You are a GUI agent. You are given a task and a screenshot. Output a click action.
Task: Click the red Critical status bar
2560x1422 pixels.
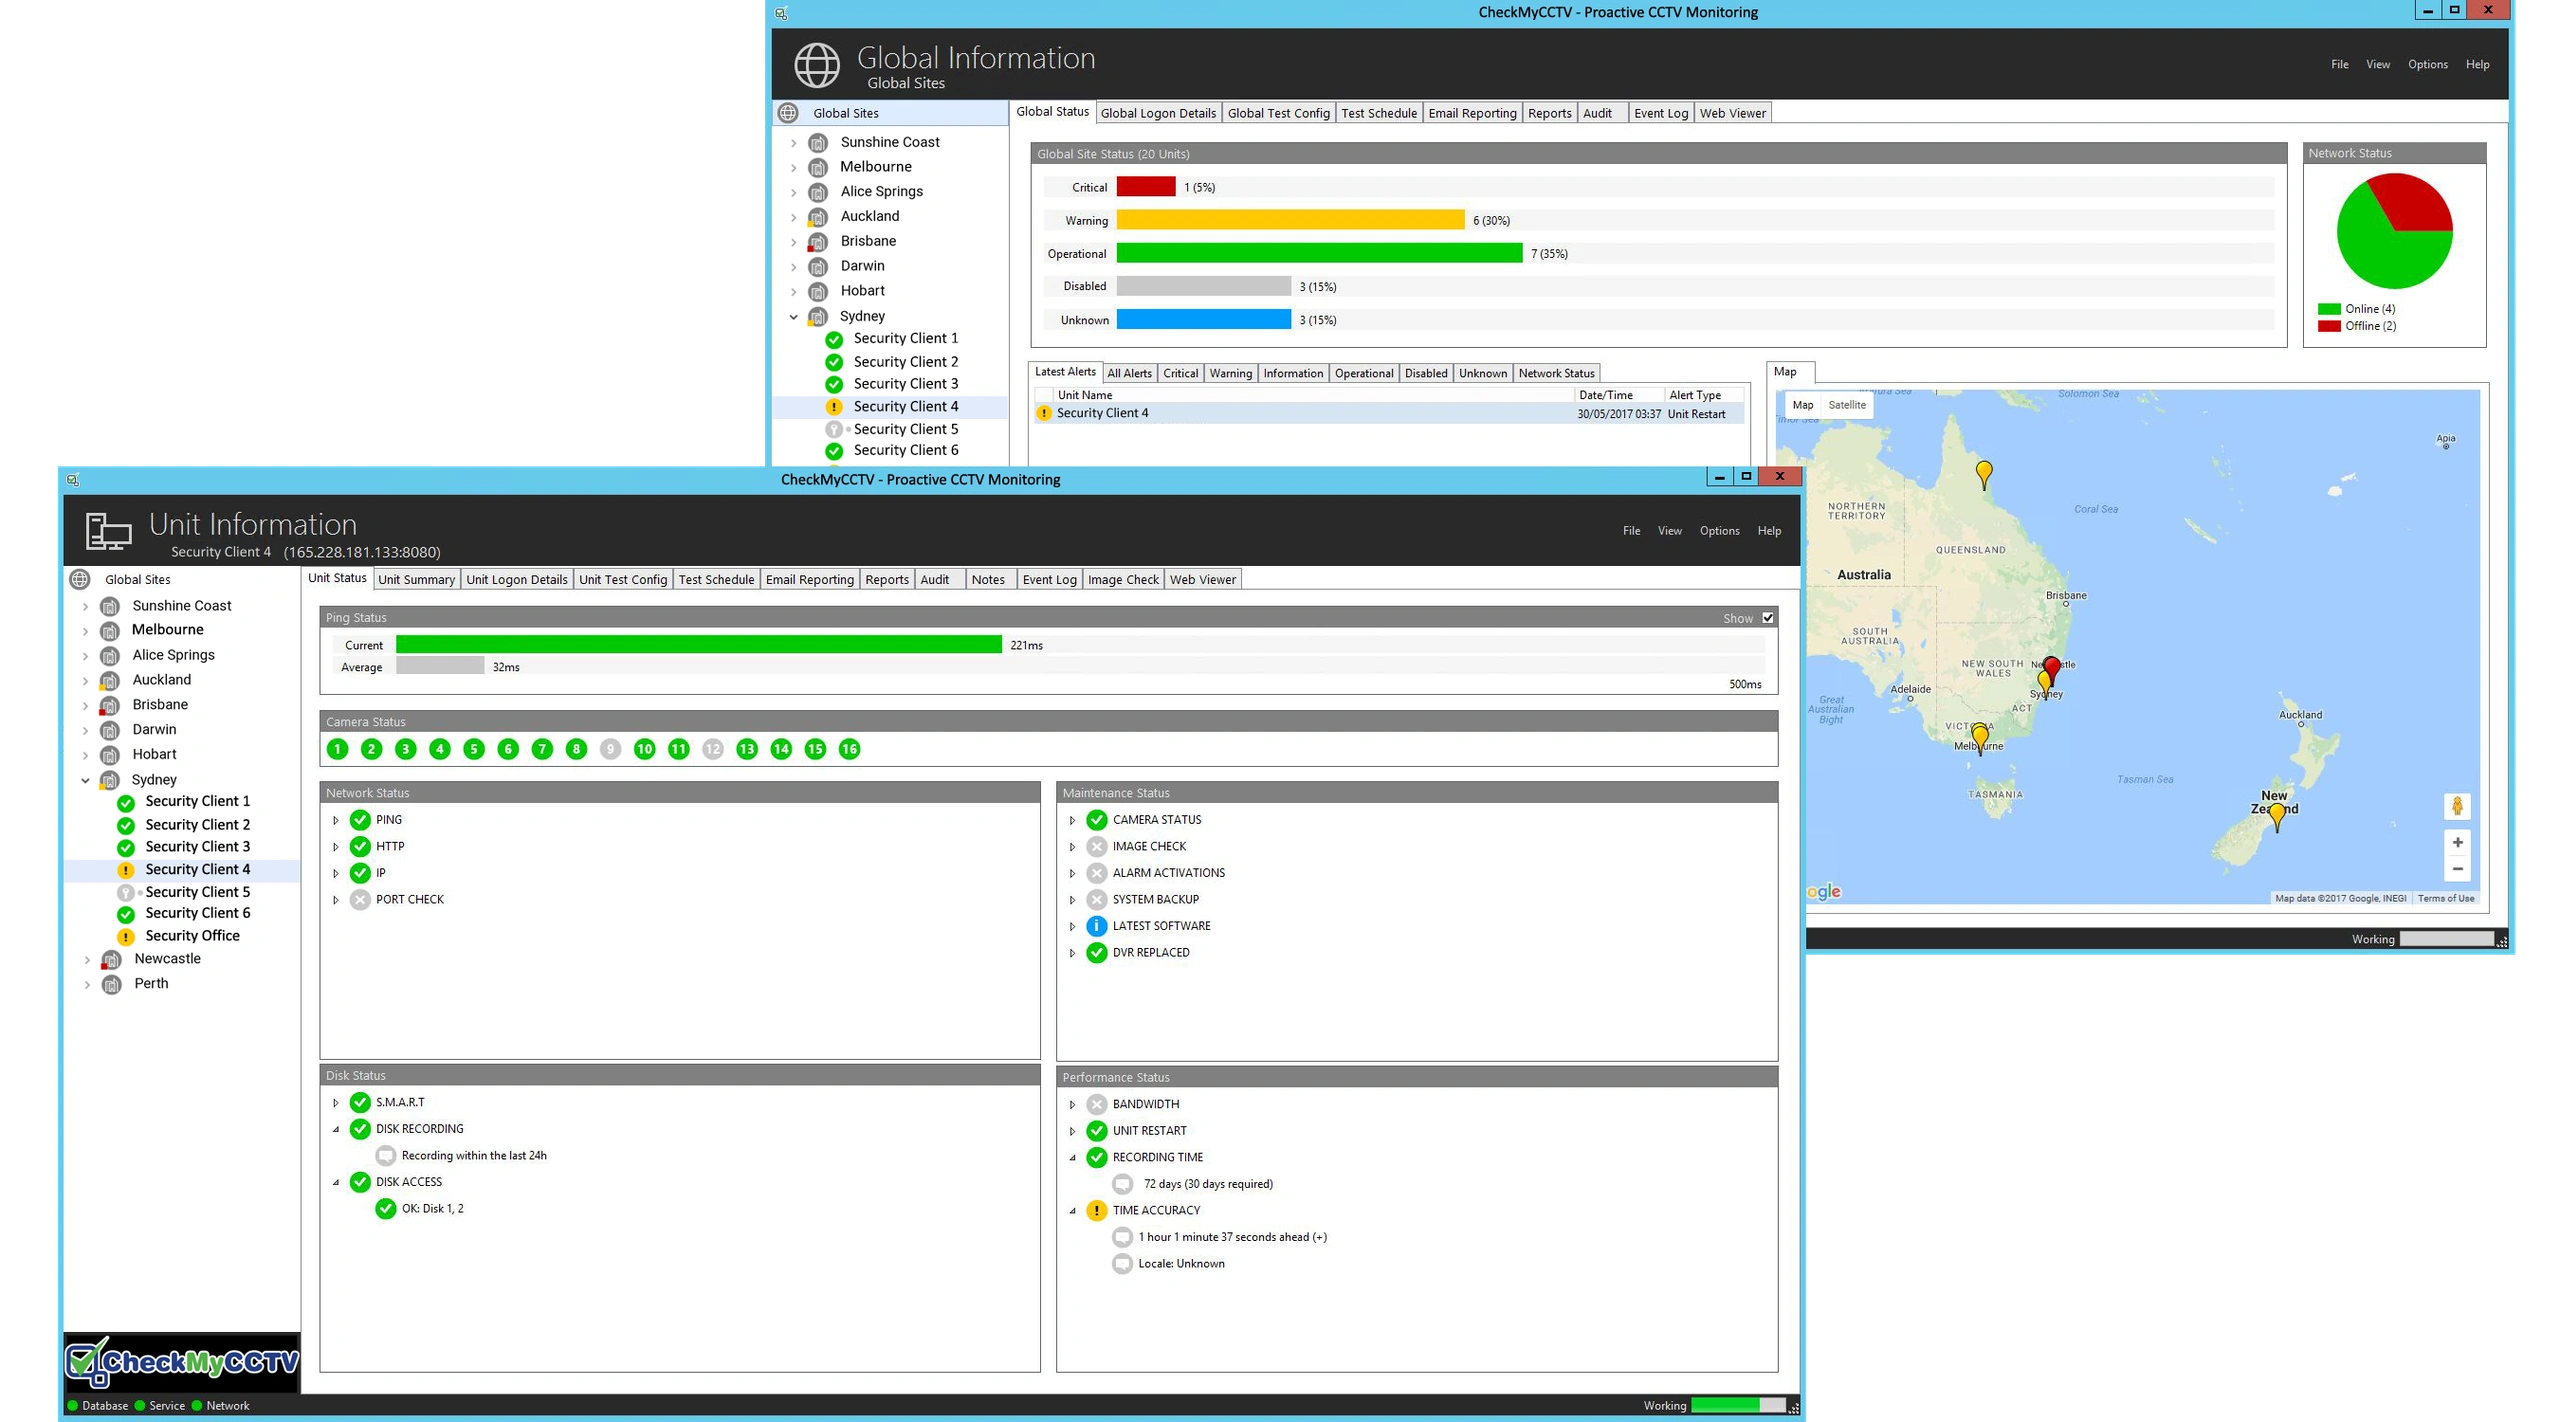coord(1146,187)
